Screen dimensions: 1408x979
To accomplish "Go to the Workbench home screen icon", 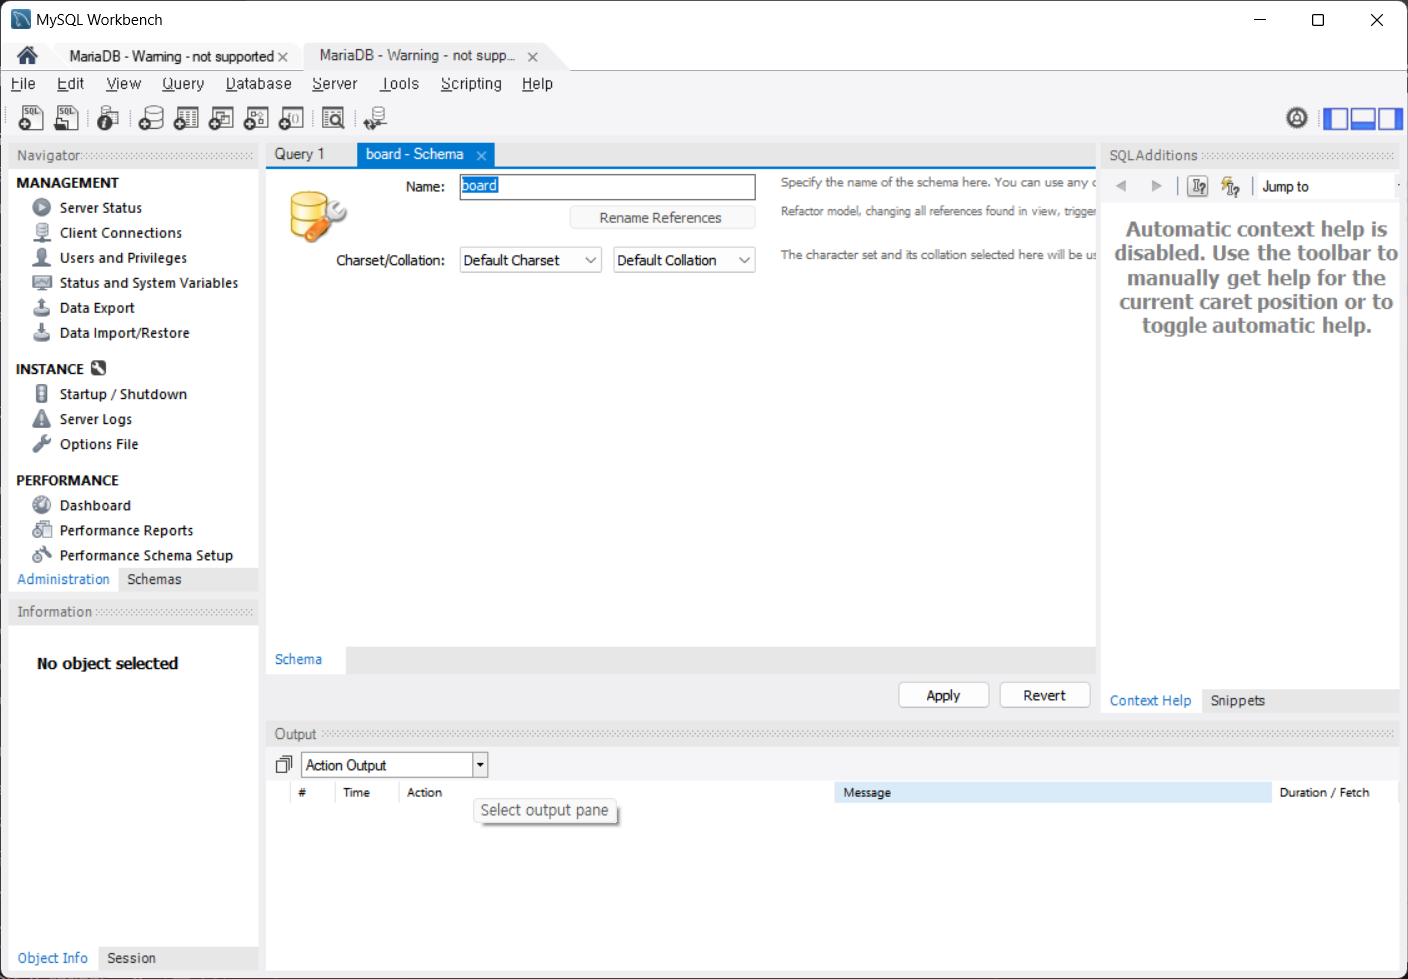I will coord(27,55).
